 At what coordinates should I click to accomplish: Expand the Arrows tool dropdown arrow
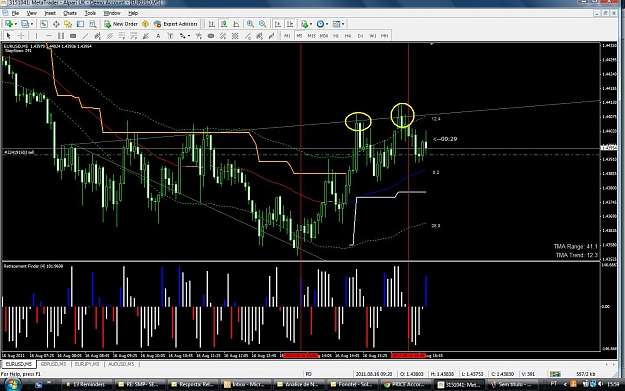tap(189, 36)
